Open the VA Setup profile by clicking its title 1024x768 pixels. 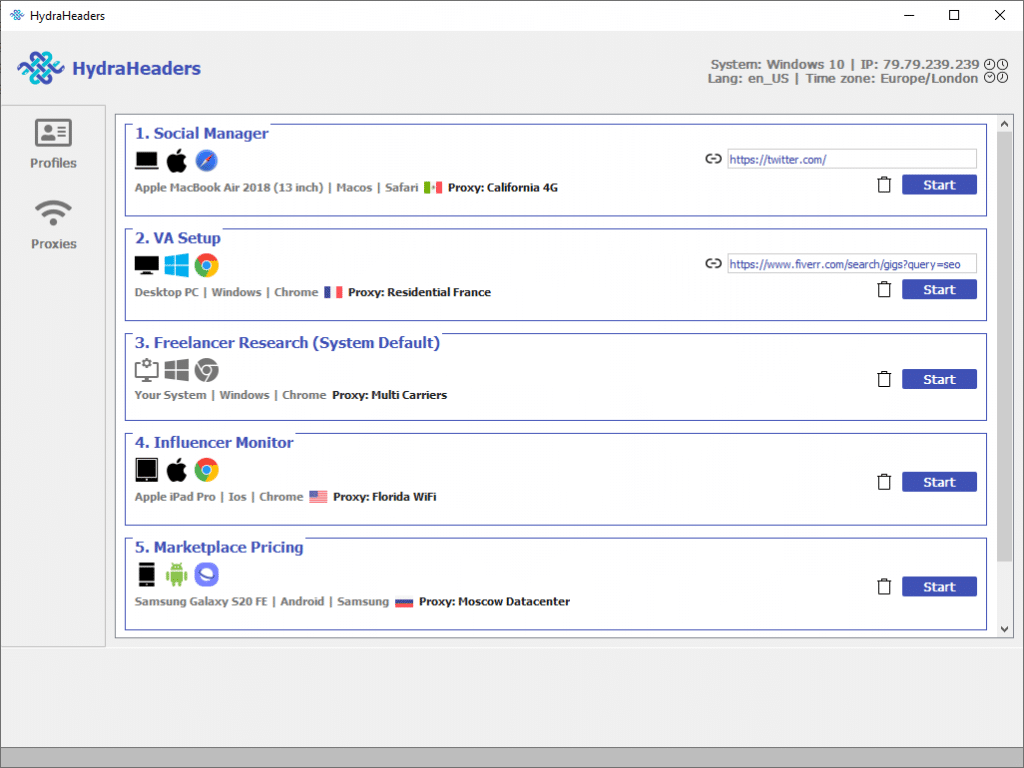(177, 238)
